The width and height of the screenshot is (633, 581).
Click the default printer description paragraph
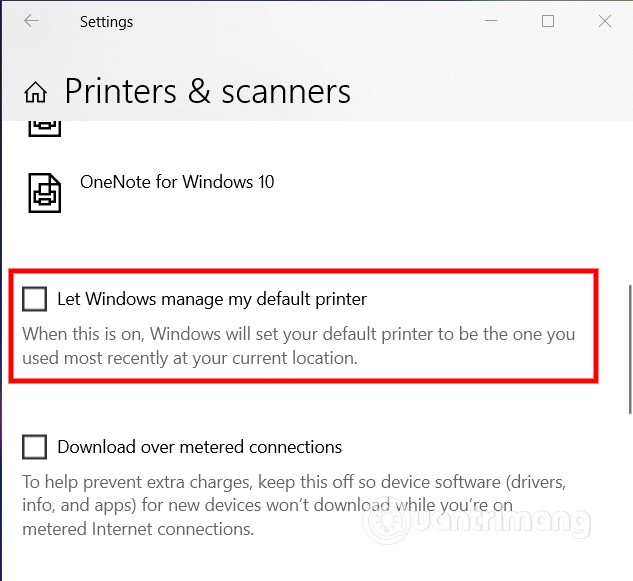(x=298, y=346)
